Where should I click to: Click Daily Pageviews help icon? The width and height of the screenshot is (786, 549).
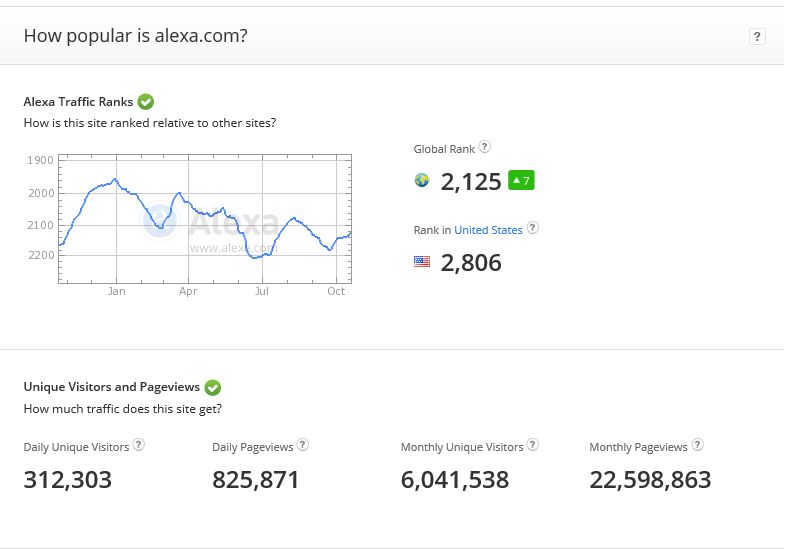pos(303,445)
